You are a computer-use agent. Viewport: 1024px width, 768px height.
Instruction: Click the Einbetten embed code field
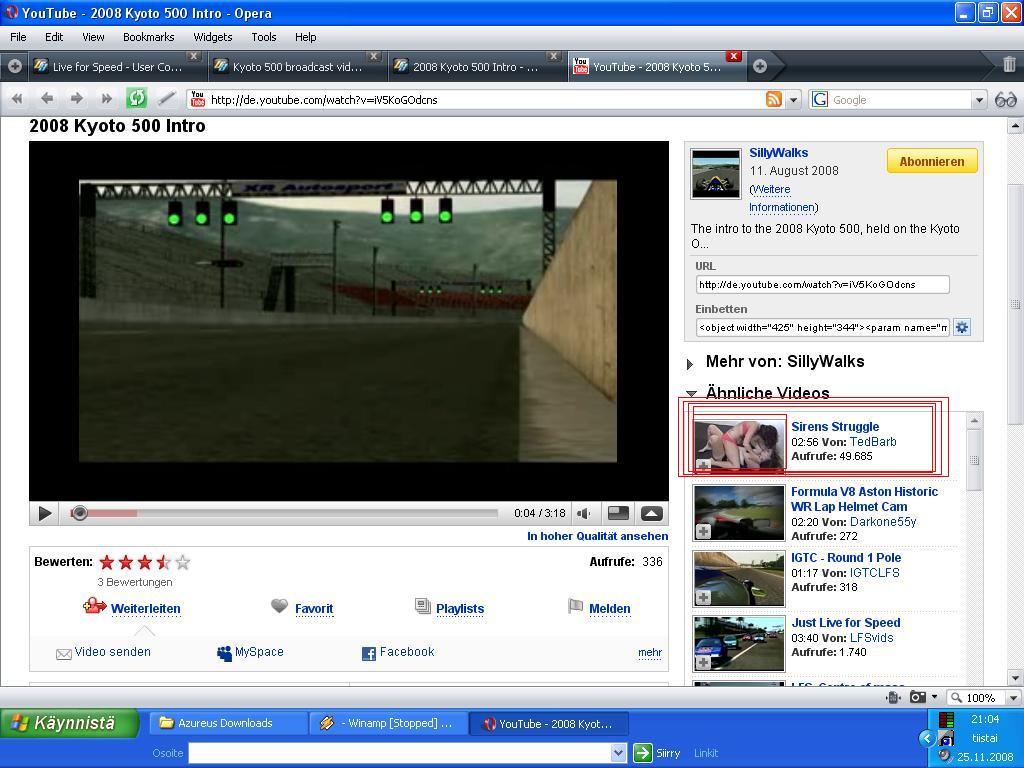822,328
